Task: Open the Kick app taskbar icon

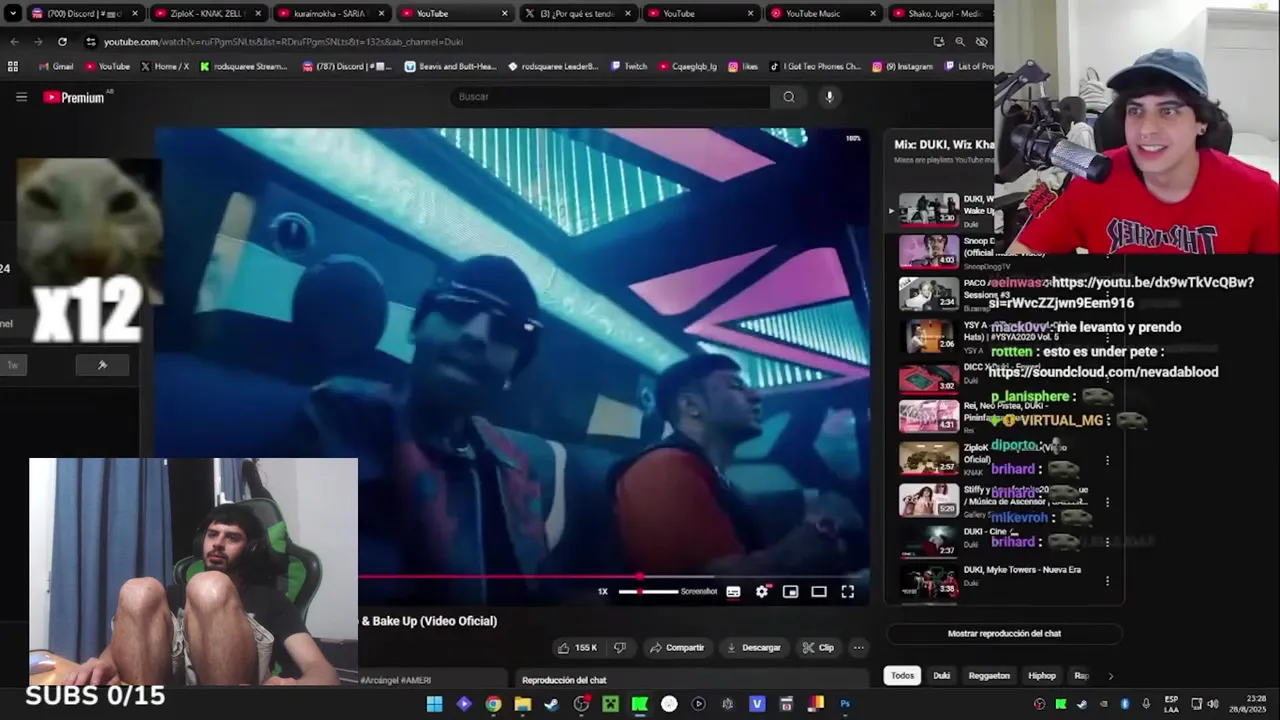Action: pos(639,704)
